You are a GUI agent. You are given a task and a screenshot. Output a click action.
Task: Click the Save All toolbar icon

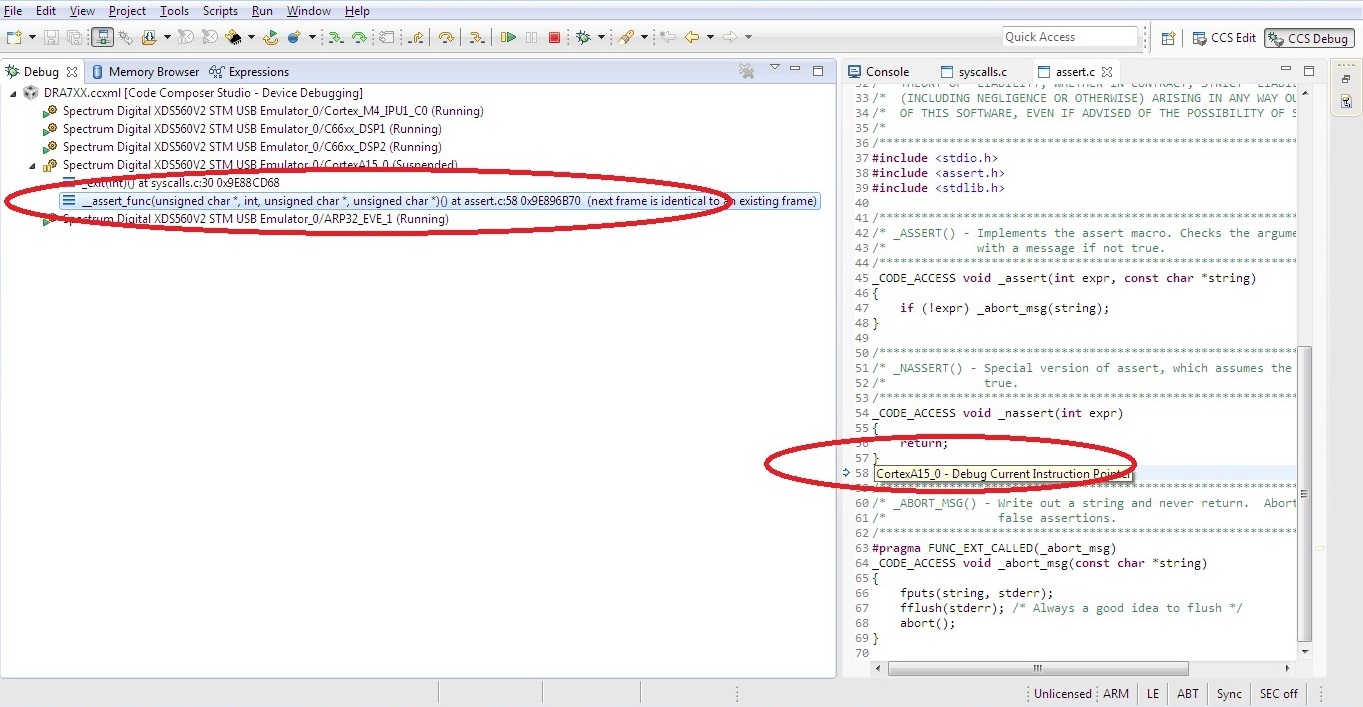click(x=75, y=38)
